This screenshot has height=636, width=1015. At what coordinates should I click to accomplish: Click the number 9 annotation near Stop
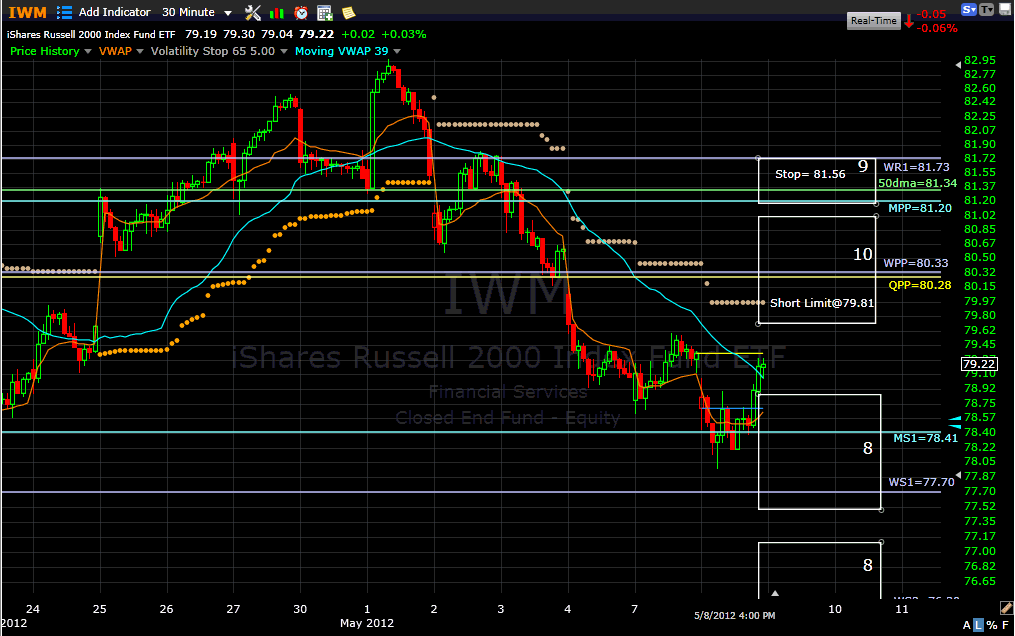[863, 166]
